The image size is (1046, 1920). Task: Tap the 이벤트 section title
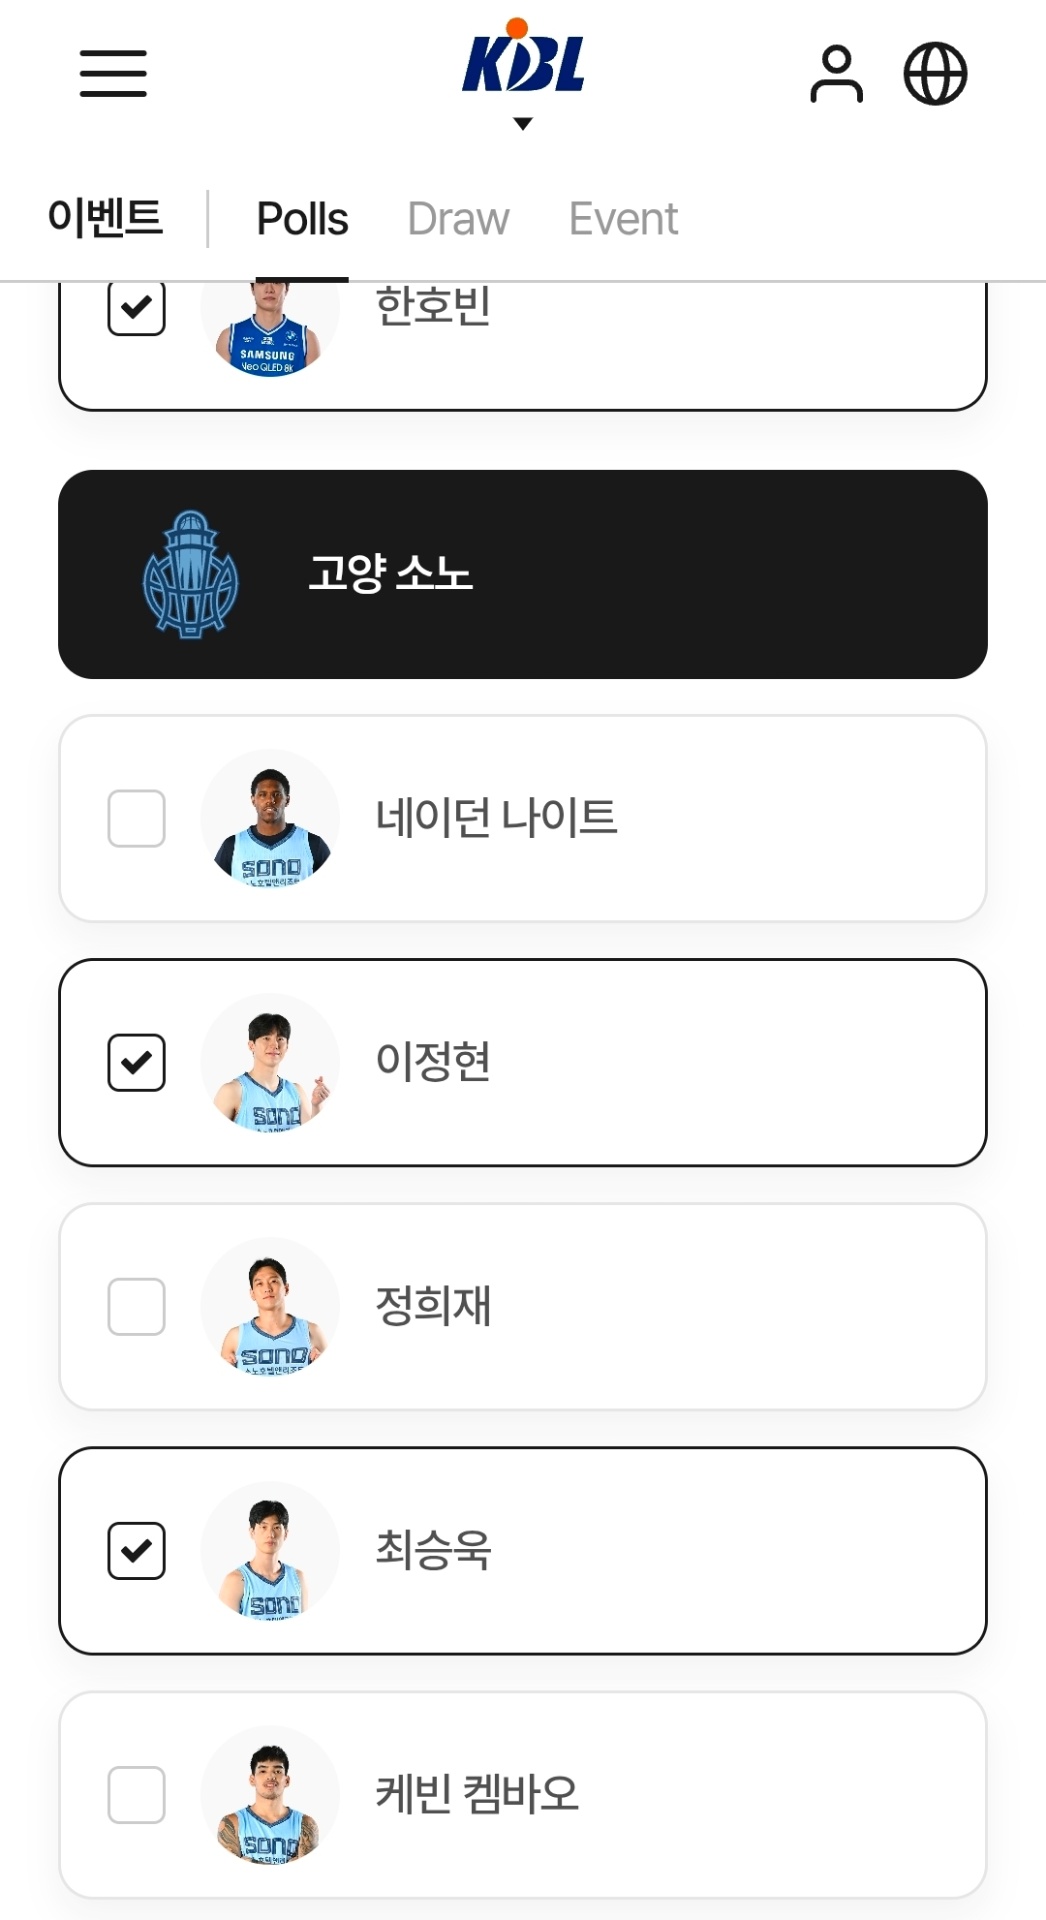[105, 218]
